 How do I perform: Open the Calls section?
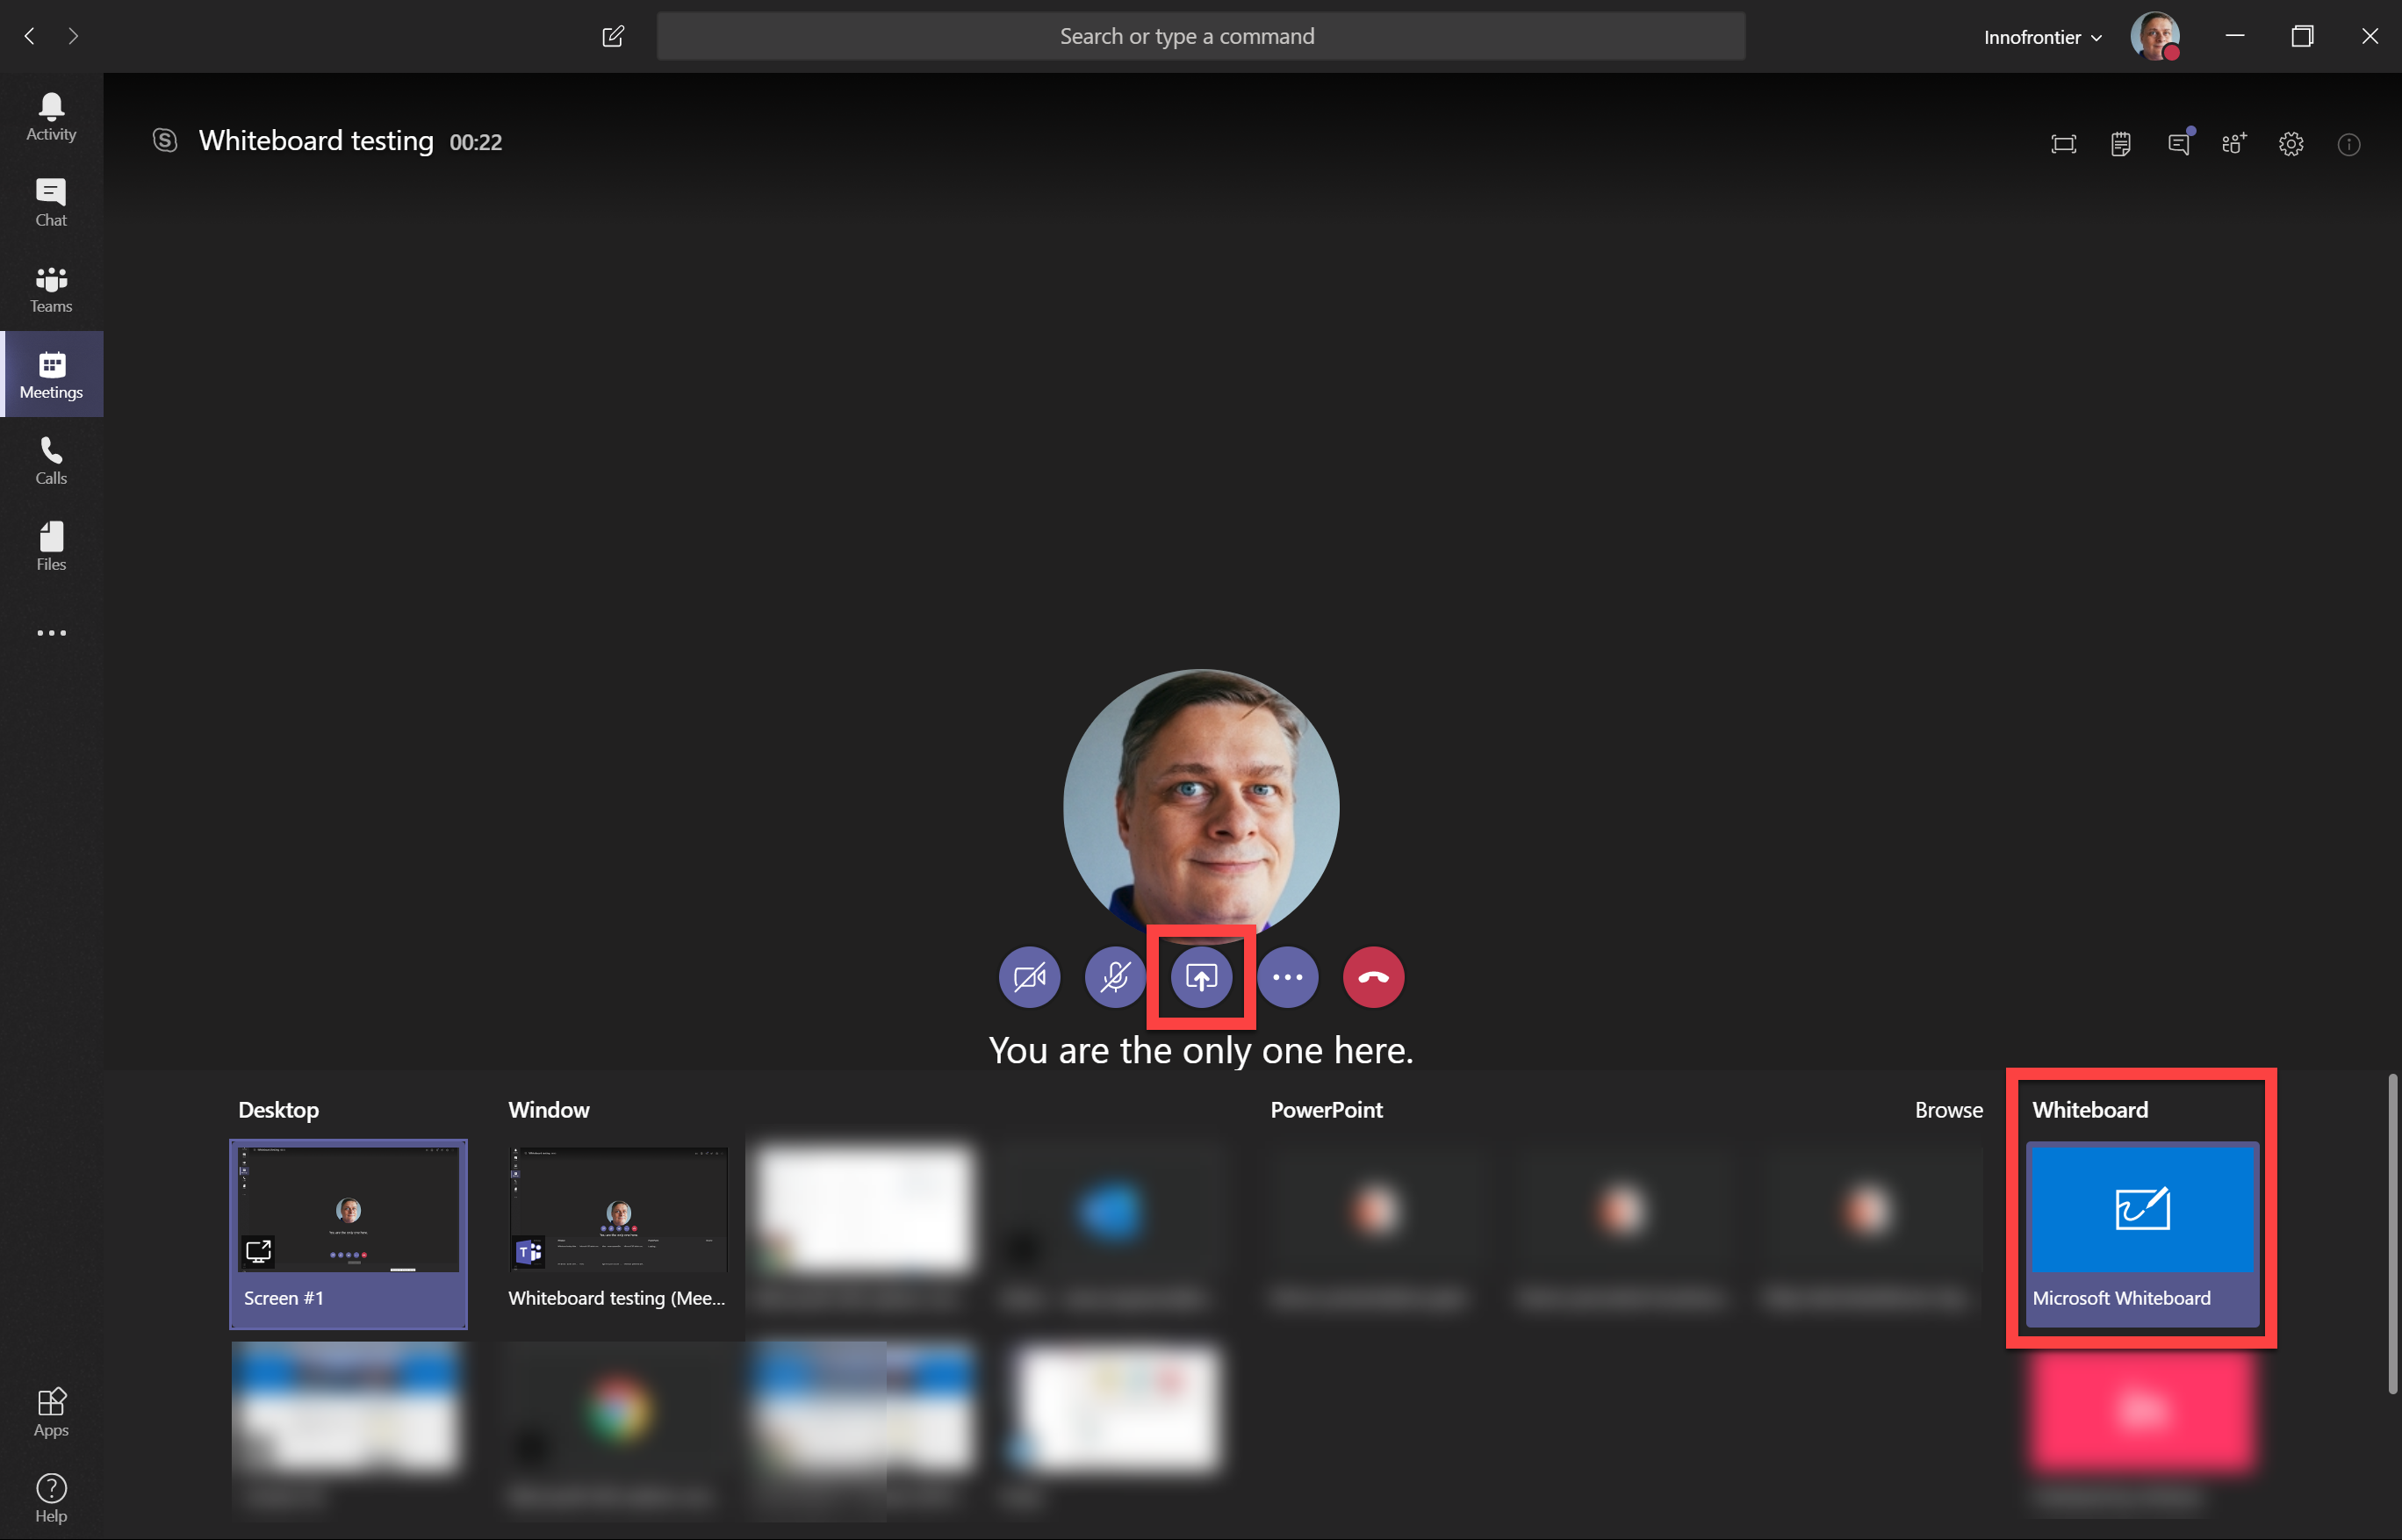(x=51, y=461)
